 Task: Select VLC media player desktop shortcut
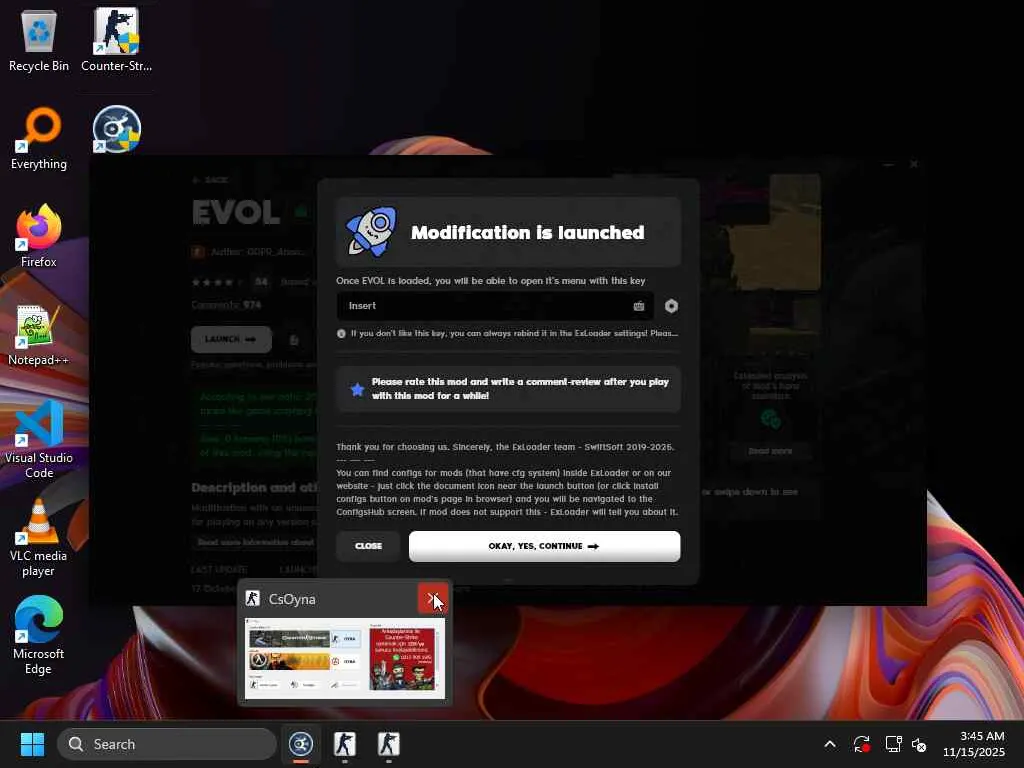[39, 537]
